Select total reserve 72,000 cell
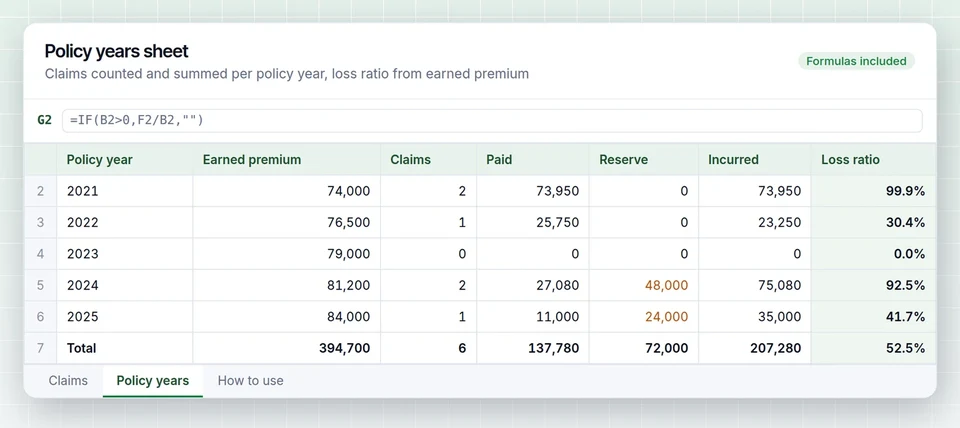960x428 pixels. tap(644, 348)
